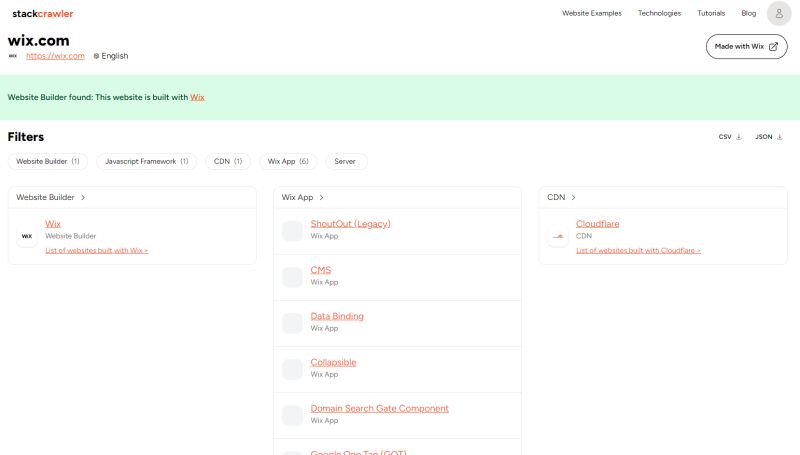The width and height of the screenshot is (800, 455).
Task: Download the results as JSON
Action: pyautogui.click(x=768, y=137)
